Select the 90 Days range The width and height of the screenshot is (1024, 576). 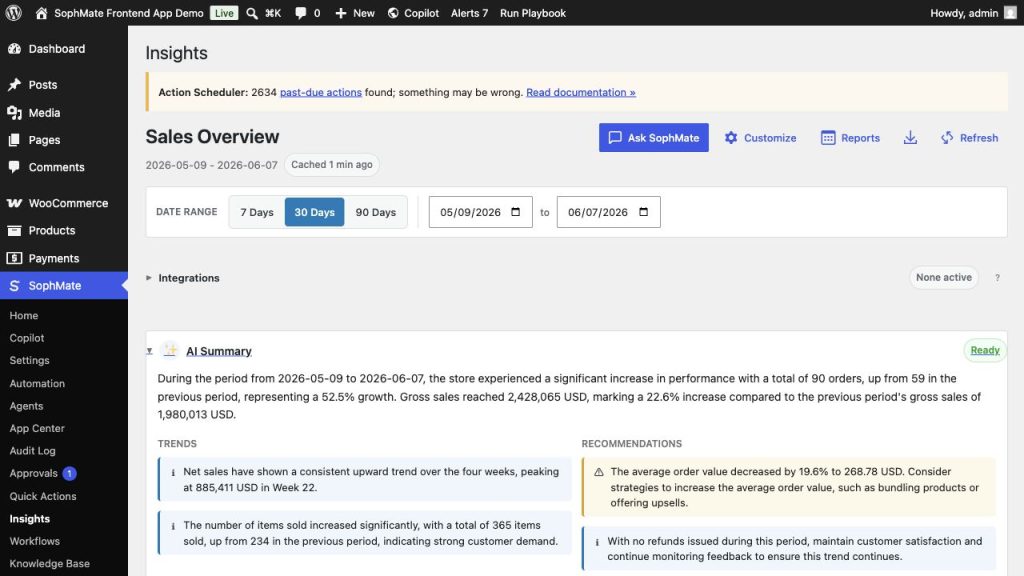click(x=376, y=212)
